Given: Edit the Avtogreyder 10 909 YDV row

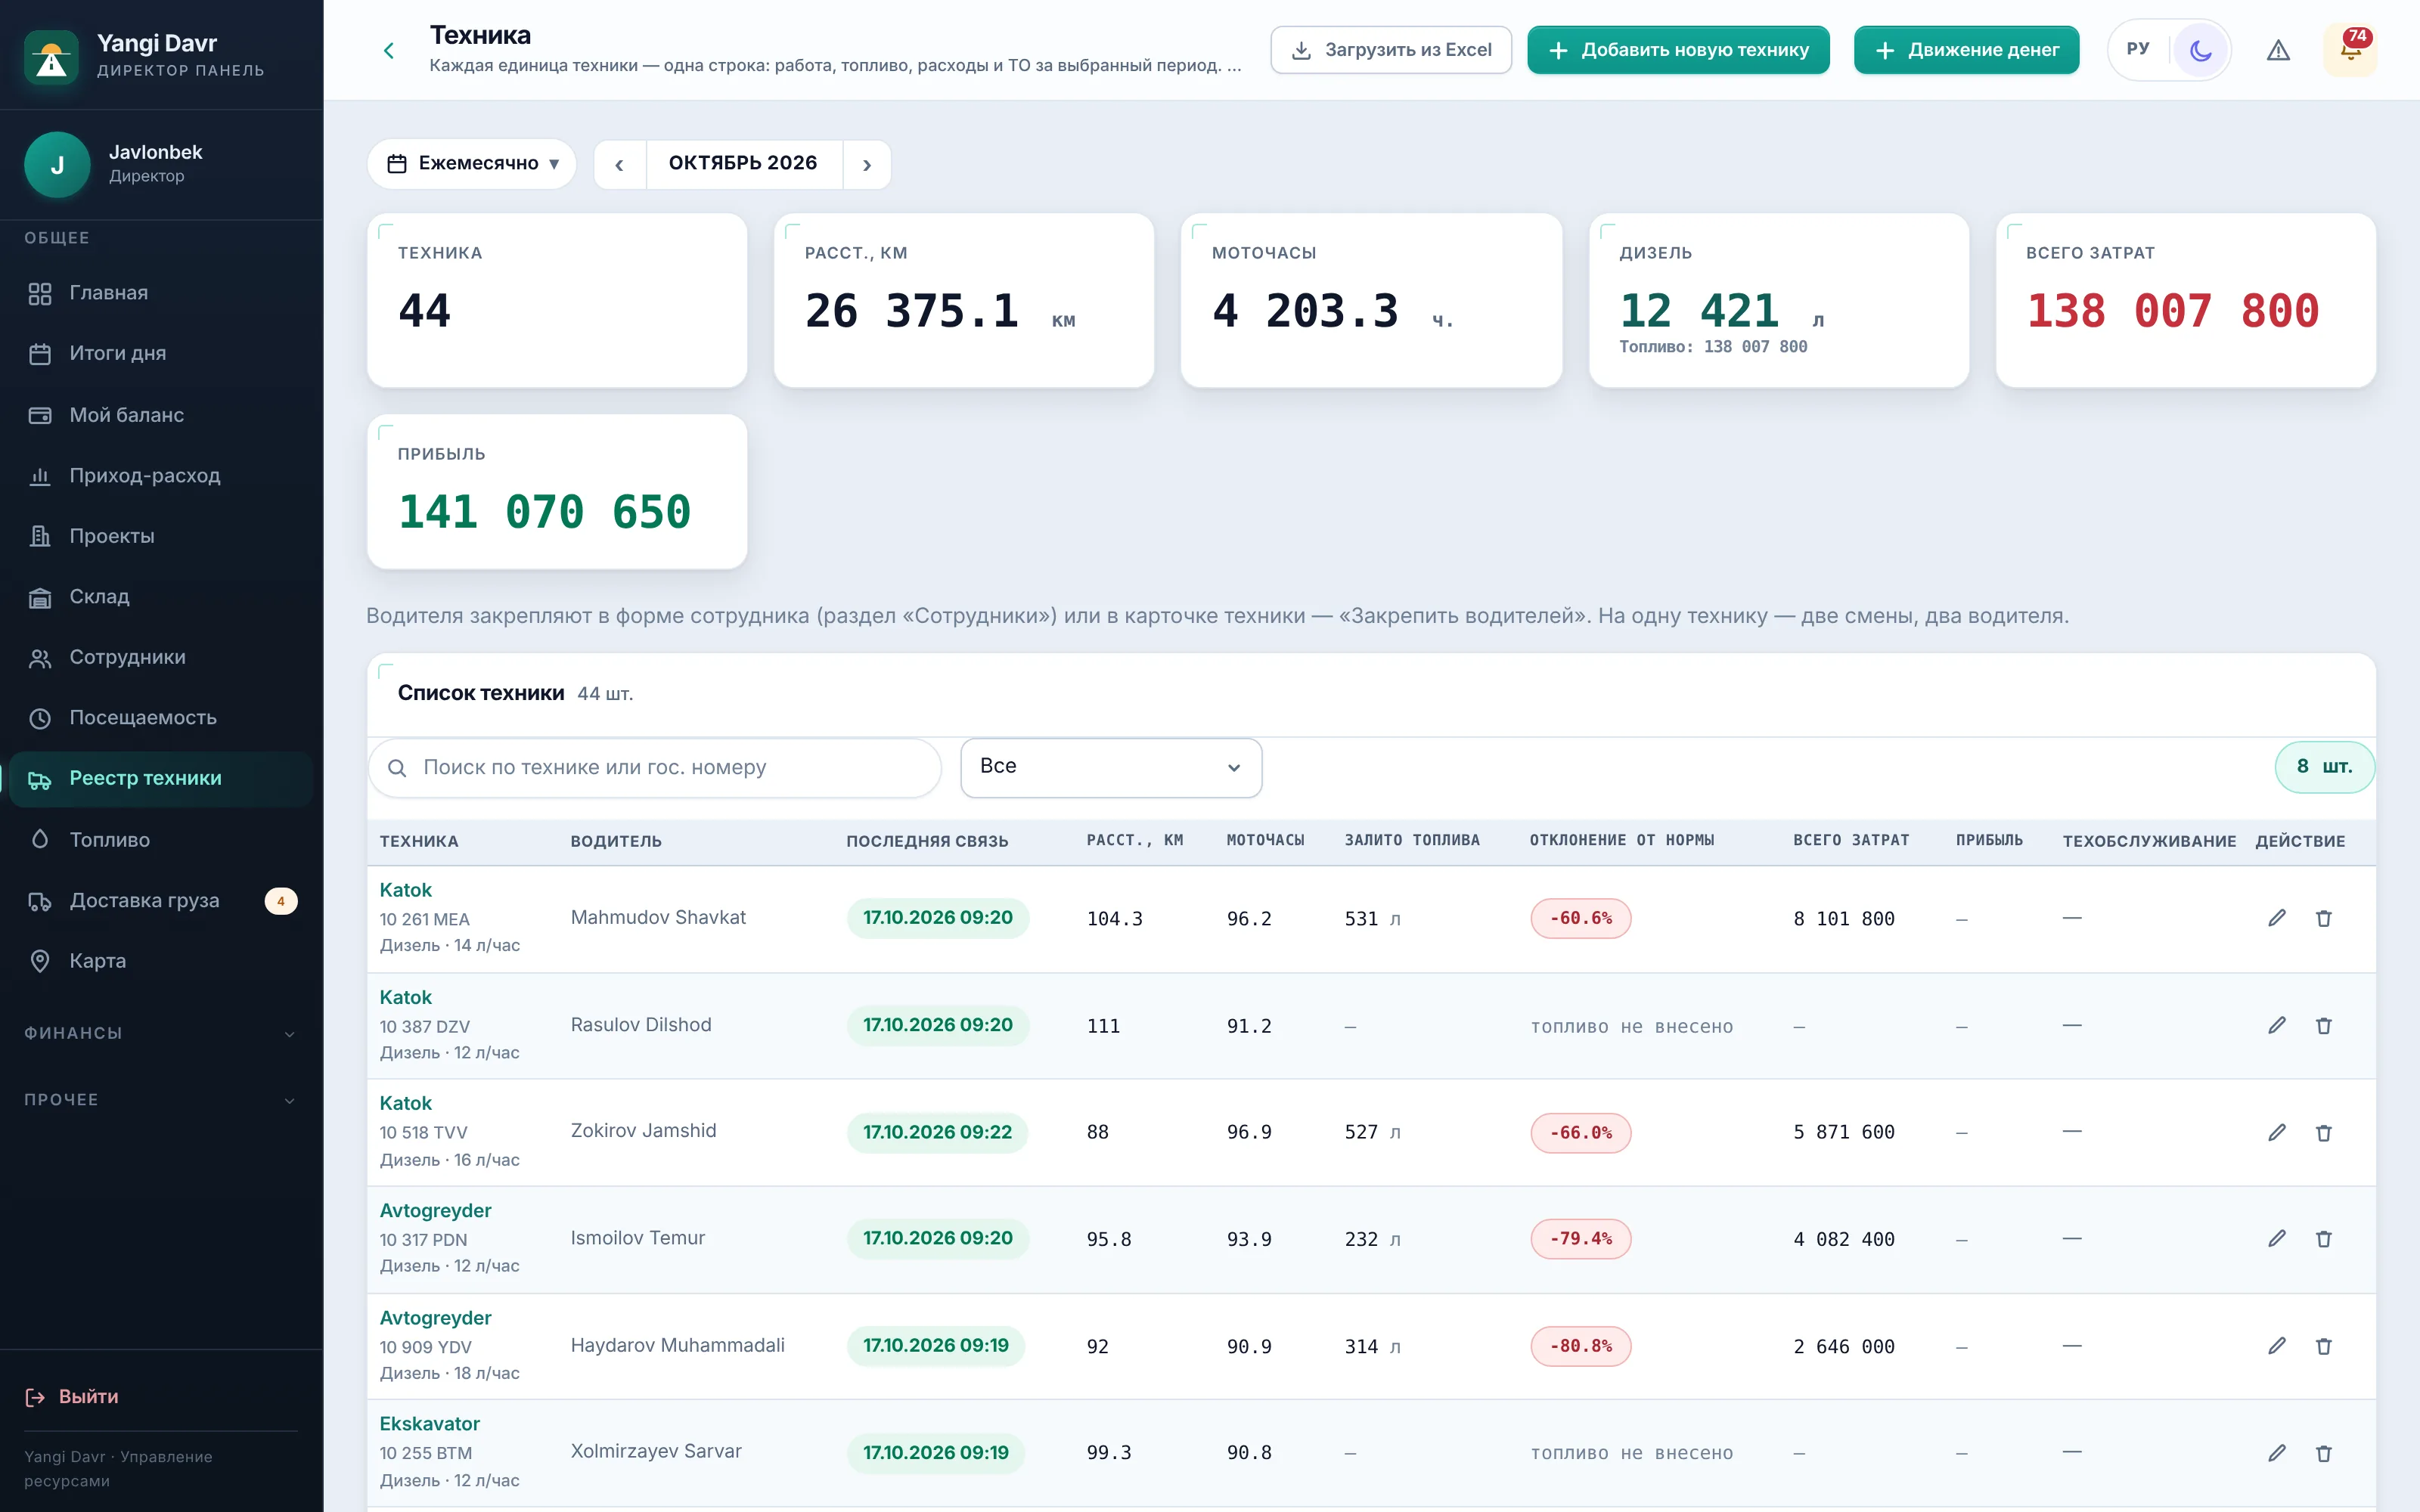Looking at the screenshot, I should [x=2277, y=1346].
